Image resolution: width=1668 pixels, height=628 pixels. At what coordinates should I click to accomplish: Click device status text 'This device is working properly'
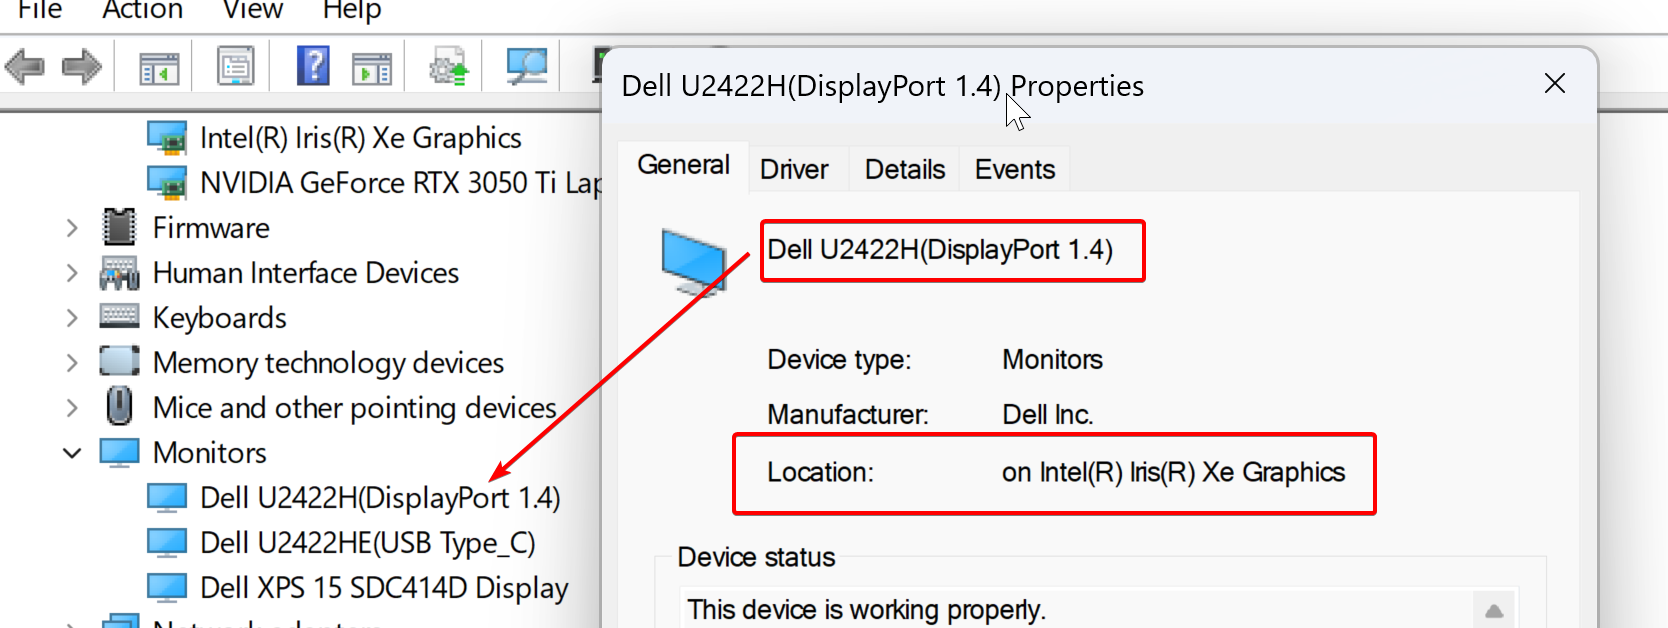coord(866,610)
